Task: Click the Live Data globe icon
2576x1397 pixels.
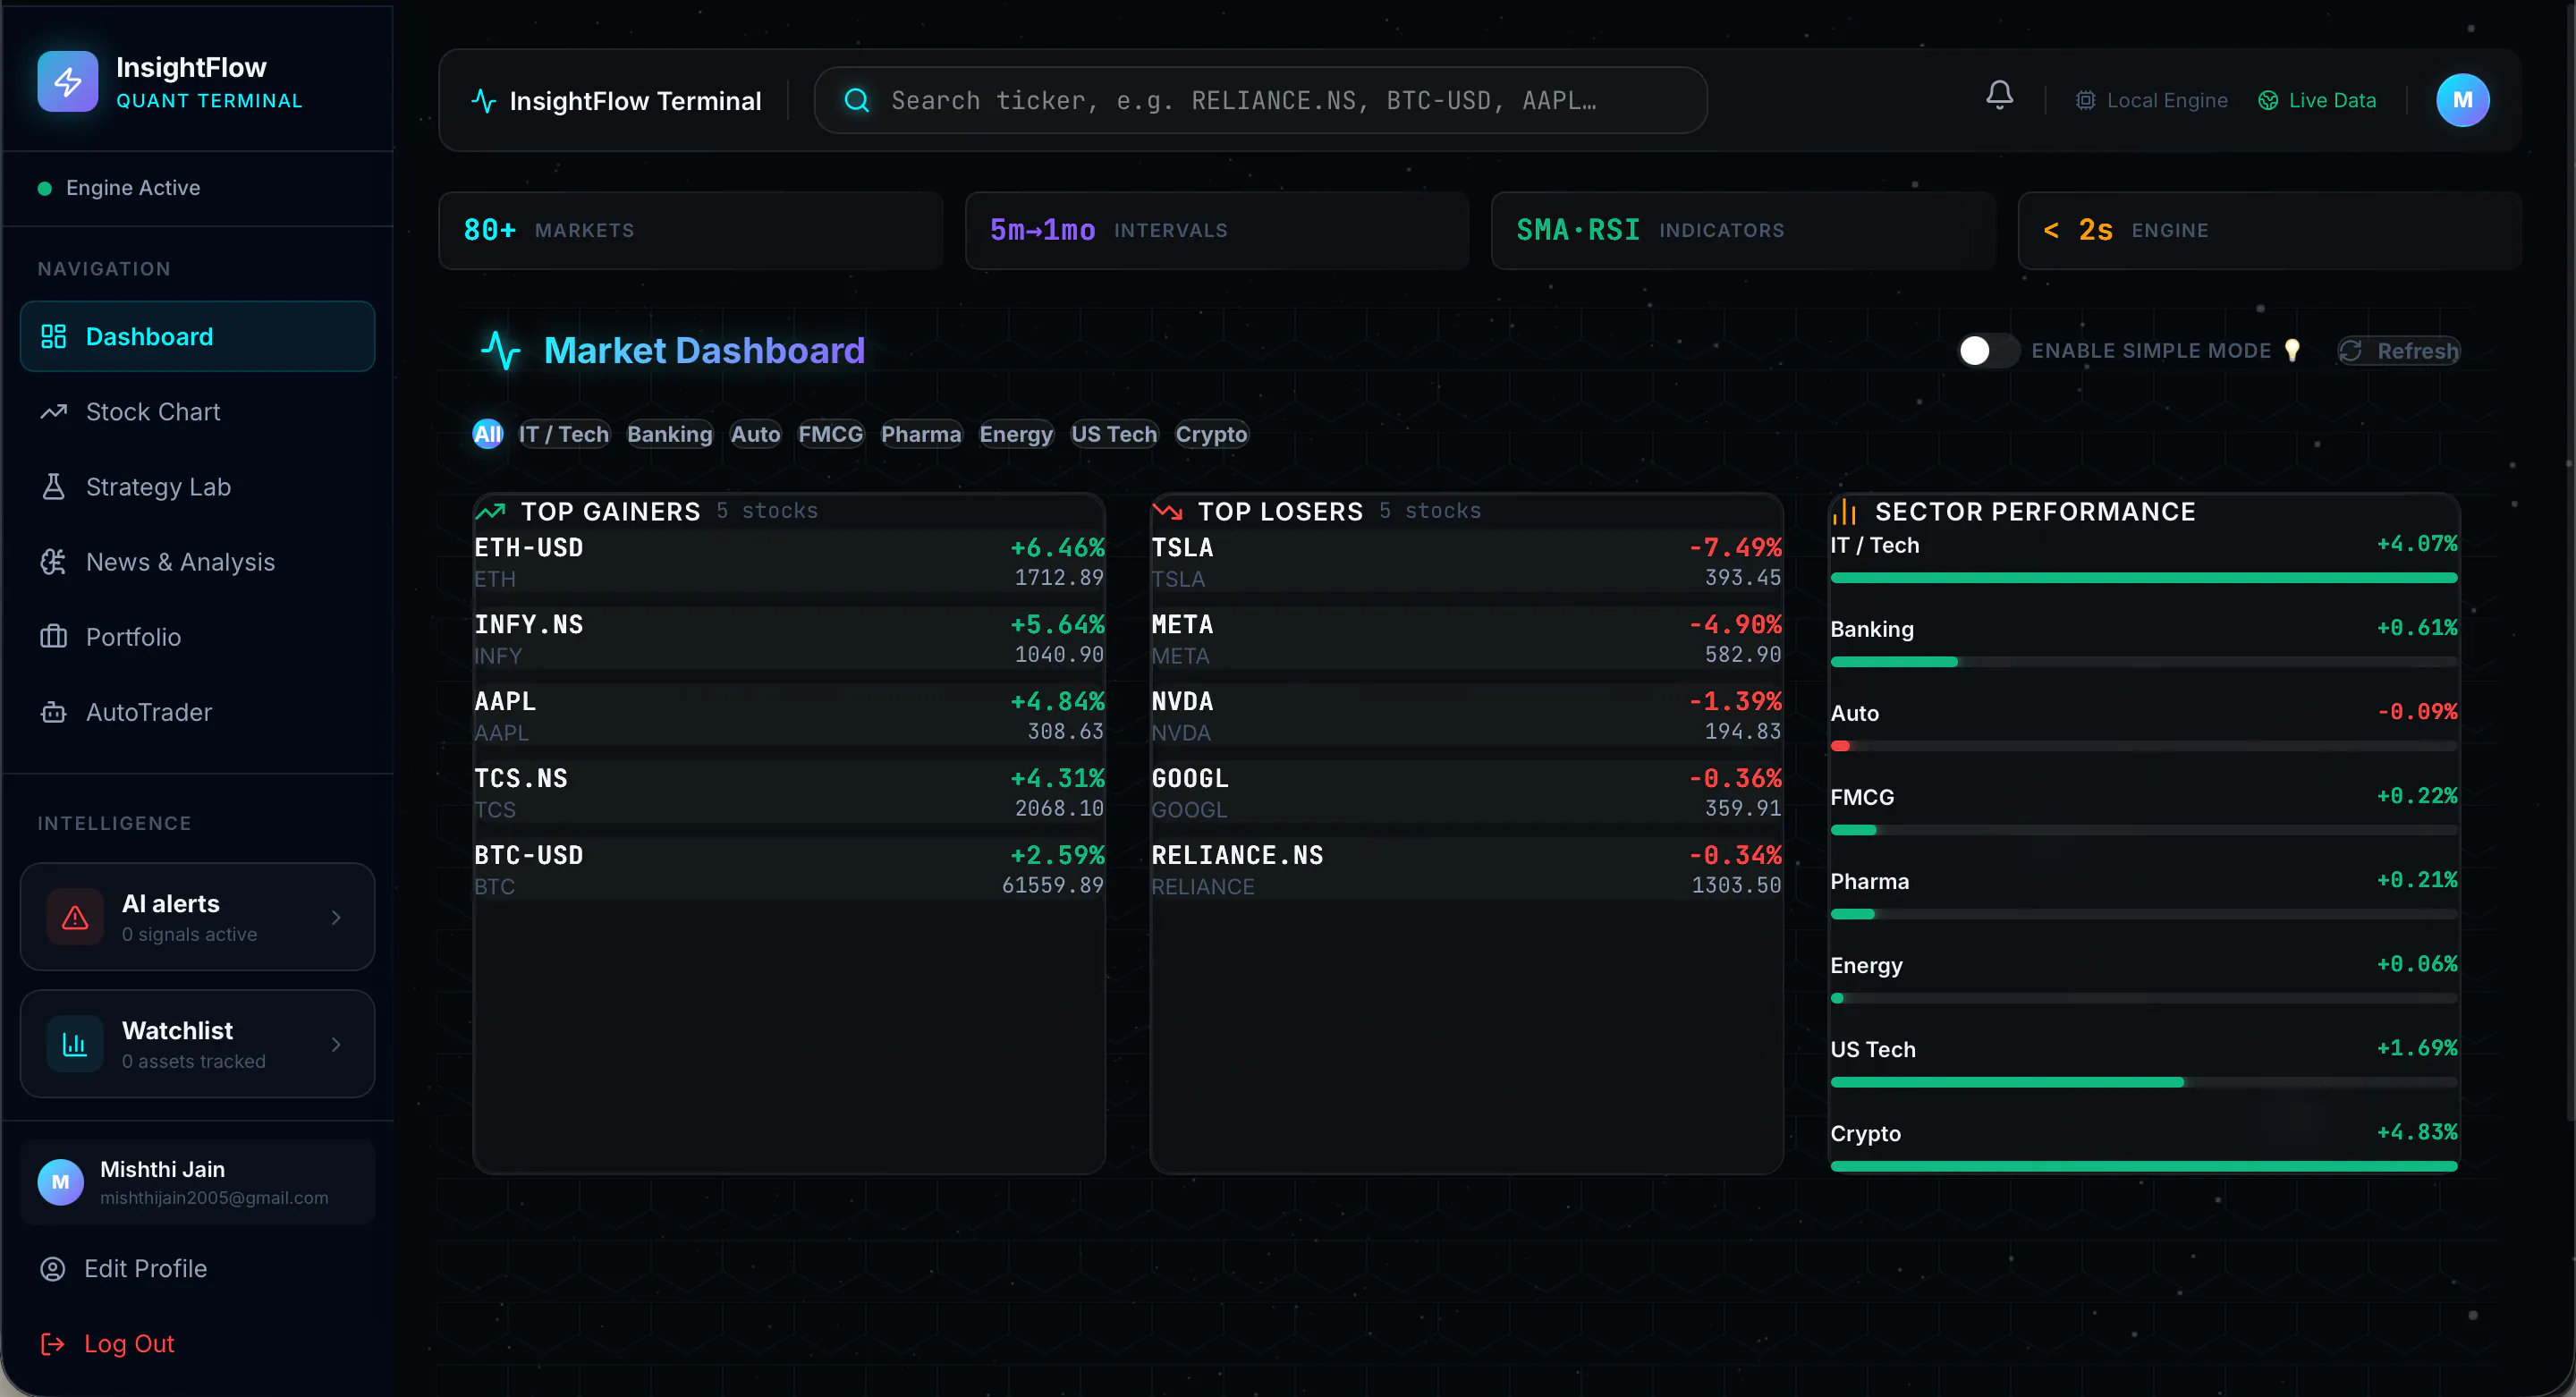Action: click(2268, 100)
